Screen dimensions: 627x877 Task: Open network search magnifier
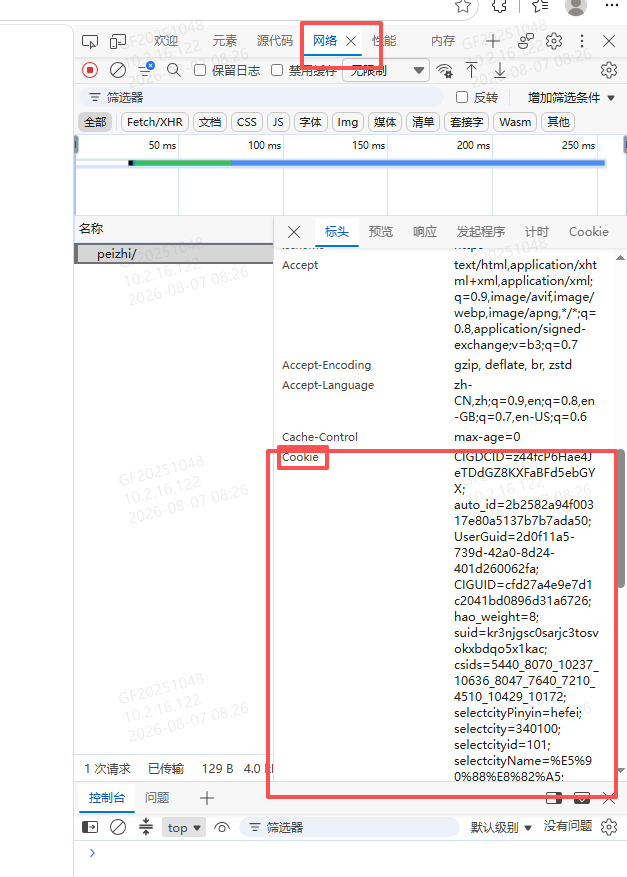(x=174, y=70)
